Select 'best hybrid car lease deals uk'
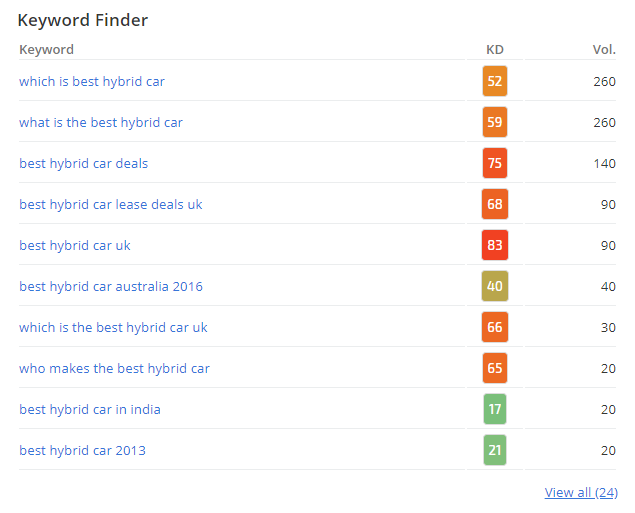Image resolution: width=635 pixels, height=513 pixels. pyautogui.click(x=111, y=205)
